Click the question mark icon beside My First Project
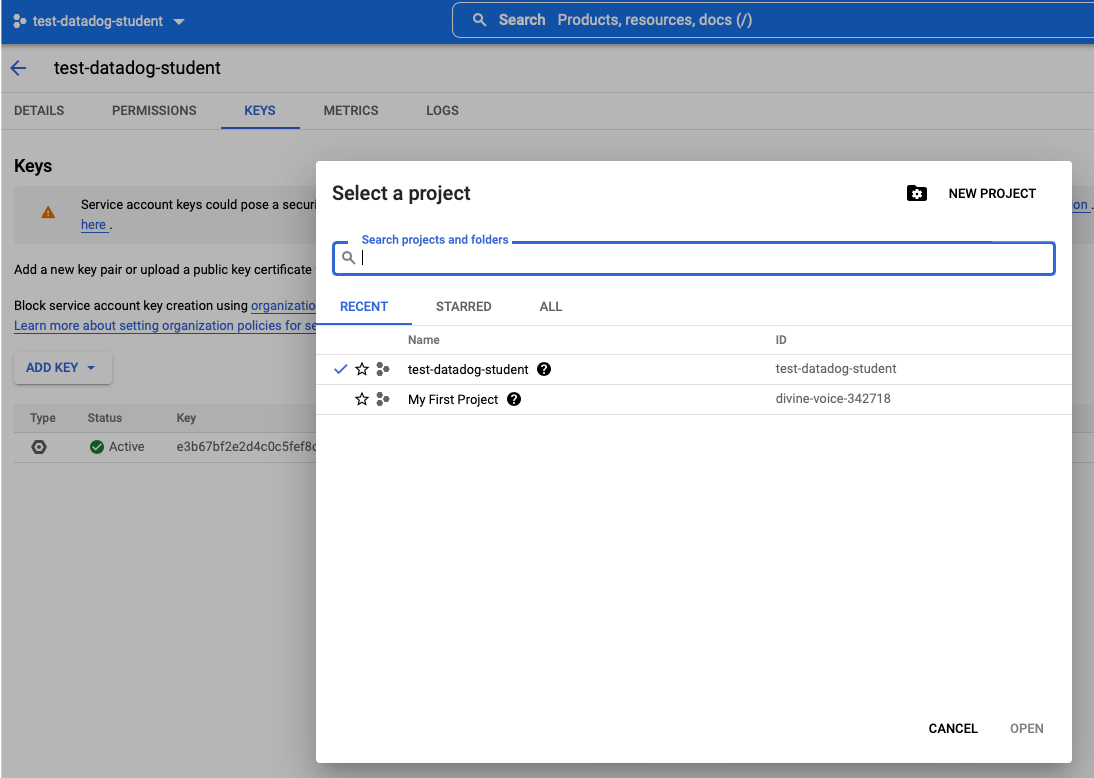Screen dimensions: 1094x778 [513, 399]
